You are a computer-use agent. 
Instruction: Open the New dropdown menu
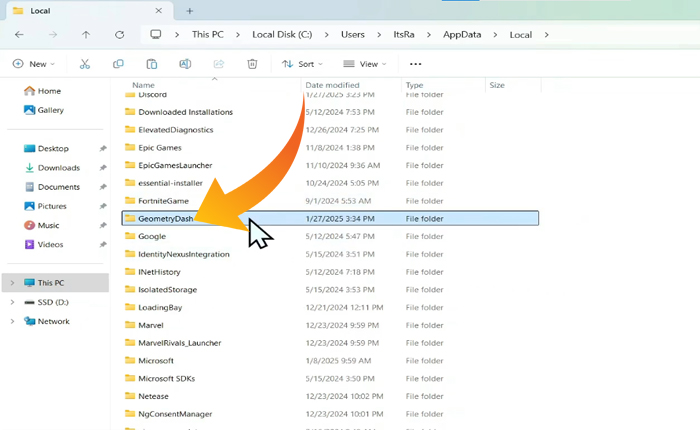34,64
